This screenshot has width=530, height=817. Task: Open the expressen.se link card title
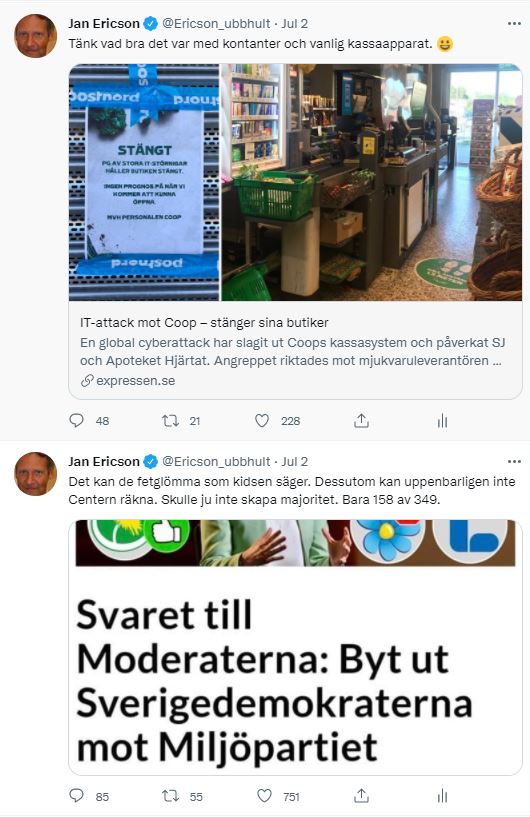pos(204,323)
